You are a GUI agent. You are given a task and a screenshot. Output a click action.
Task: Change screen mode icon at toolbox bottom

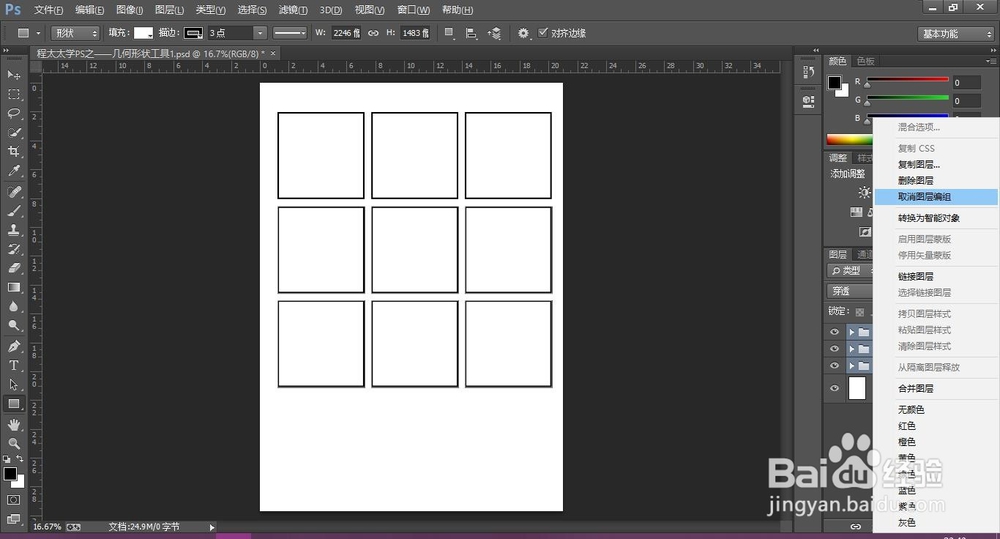pyautogui.click(x=13, y=519)
